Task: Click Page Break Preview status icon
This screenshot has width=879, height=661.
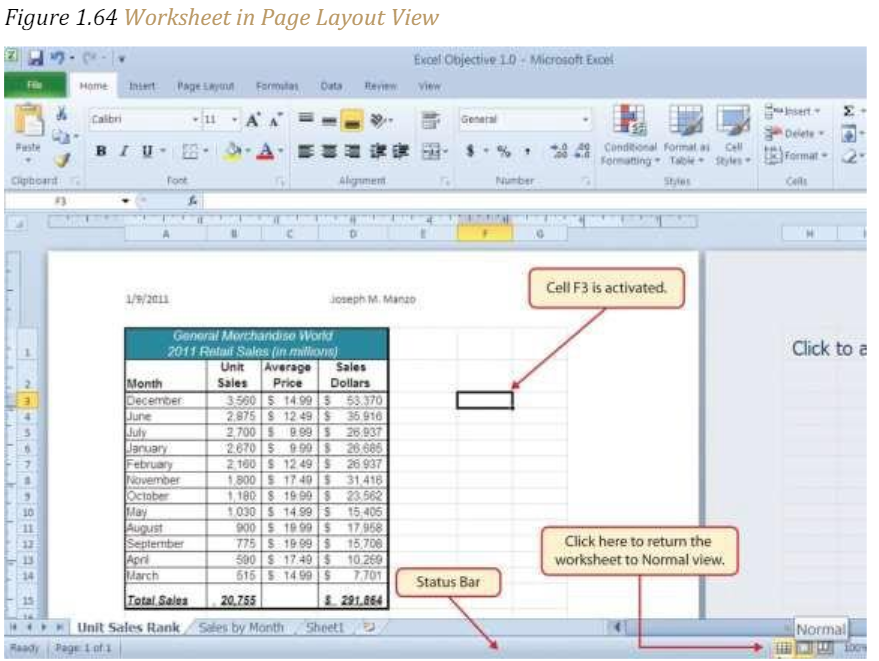Action: 825,648
